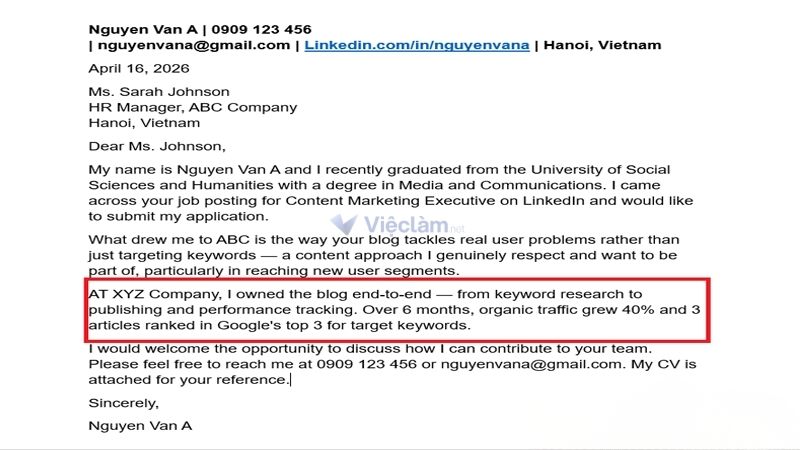The width and height of the screenshot is (800, 450).
Task: Click the signature 'Nguyen Van A' at bottom
Action: coord(140,426)
